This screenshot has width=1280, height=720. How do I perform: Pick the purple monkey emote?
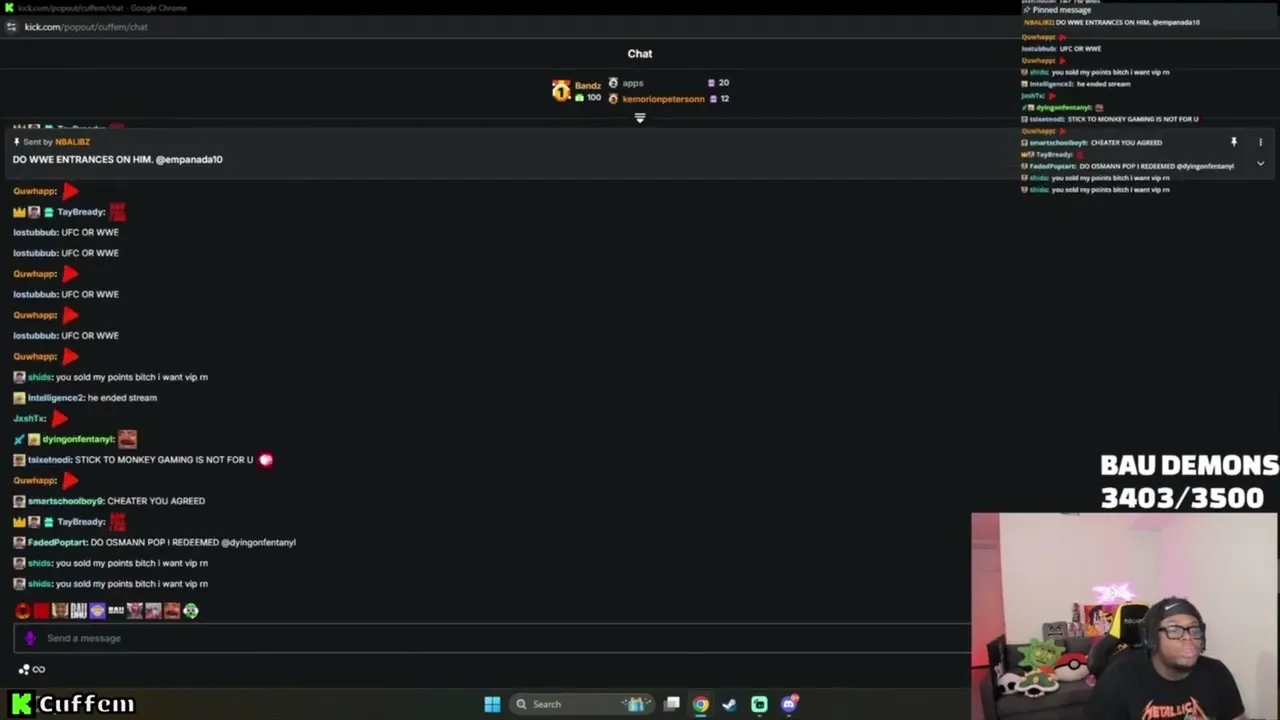(x=97, y=611)
